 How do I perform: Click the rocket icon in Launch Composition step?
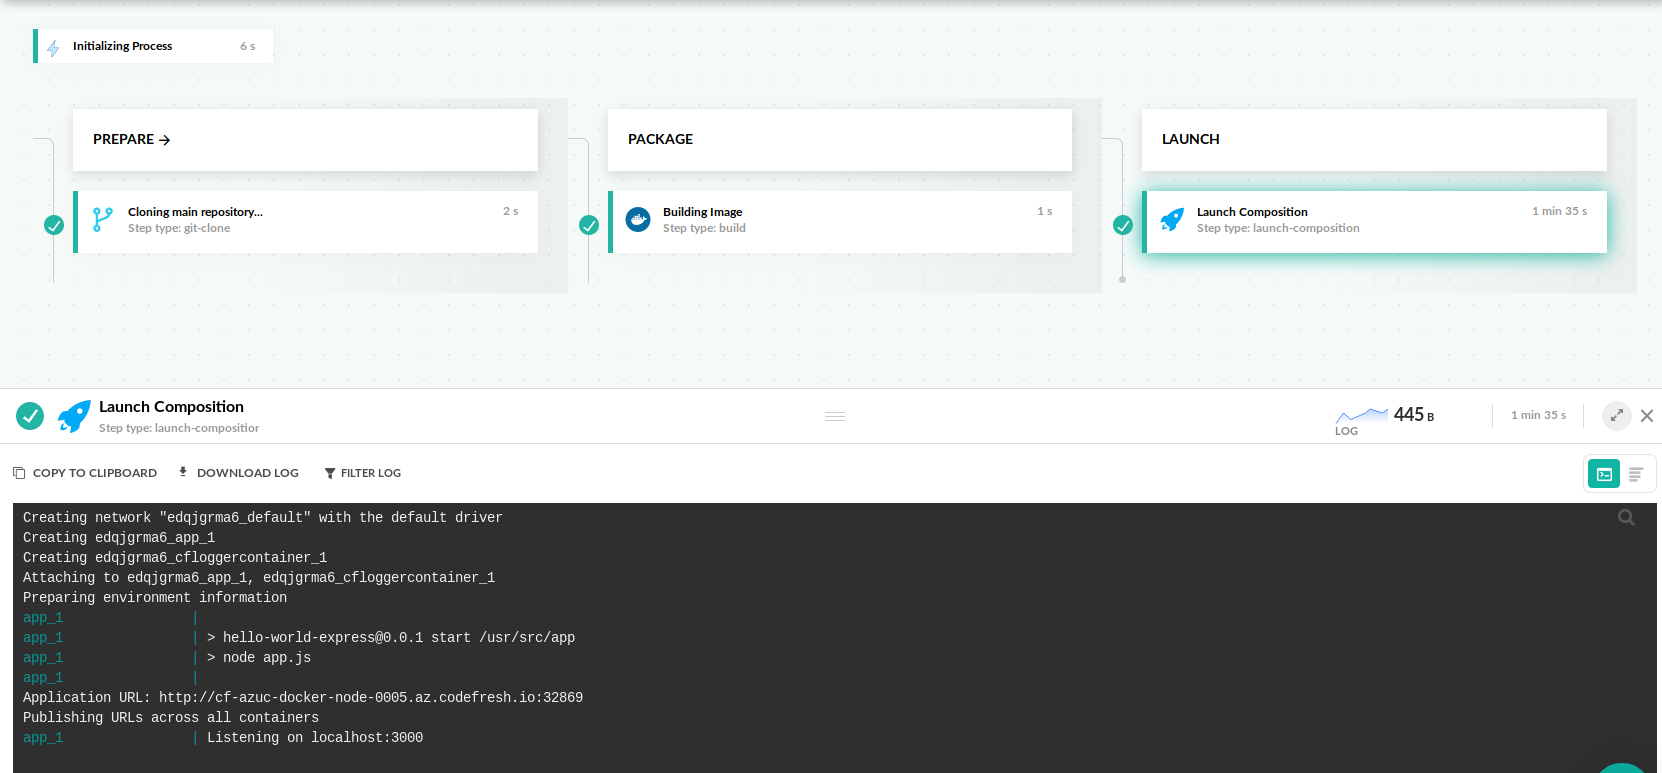1172,219
